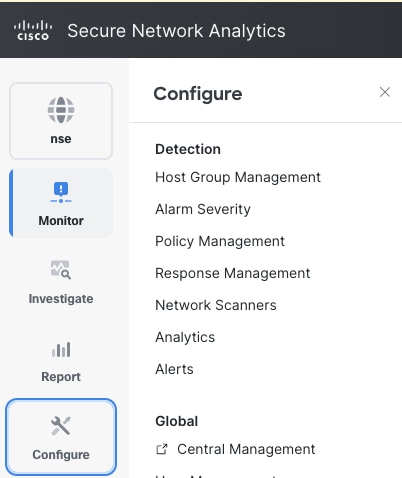Open the Report bar chart icon
The width and height of the screenshot is (402, 478).
pyautogui.click(x=61, y=349)
